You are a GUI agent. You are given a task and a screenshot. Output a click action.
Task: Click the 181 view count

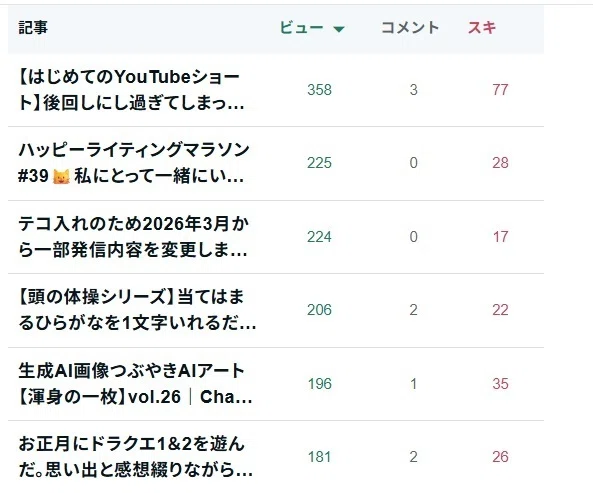[320, 457]
